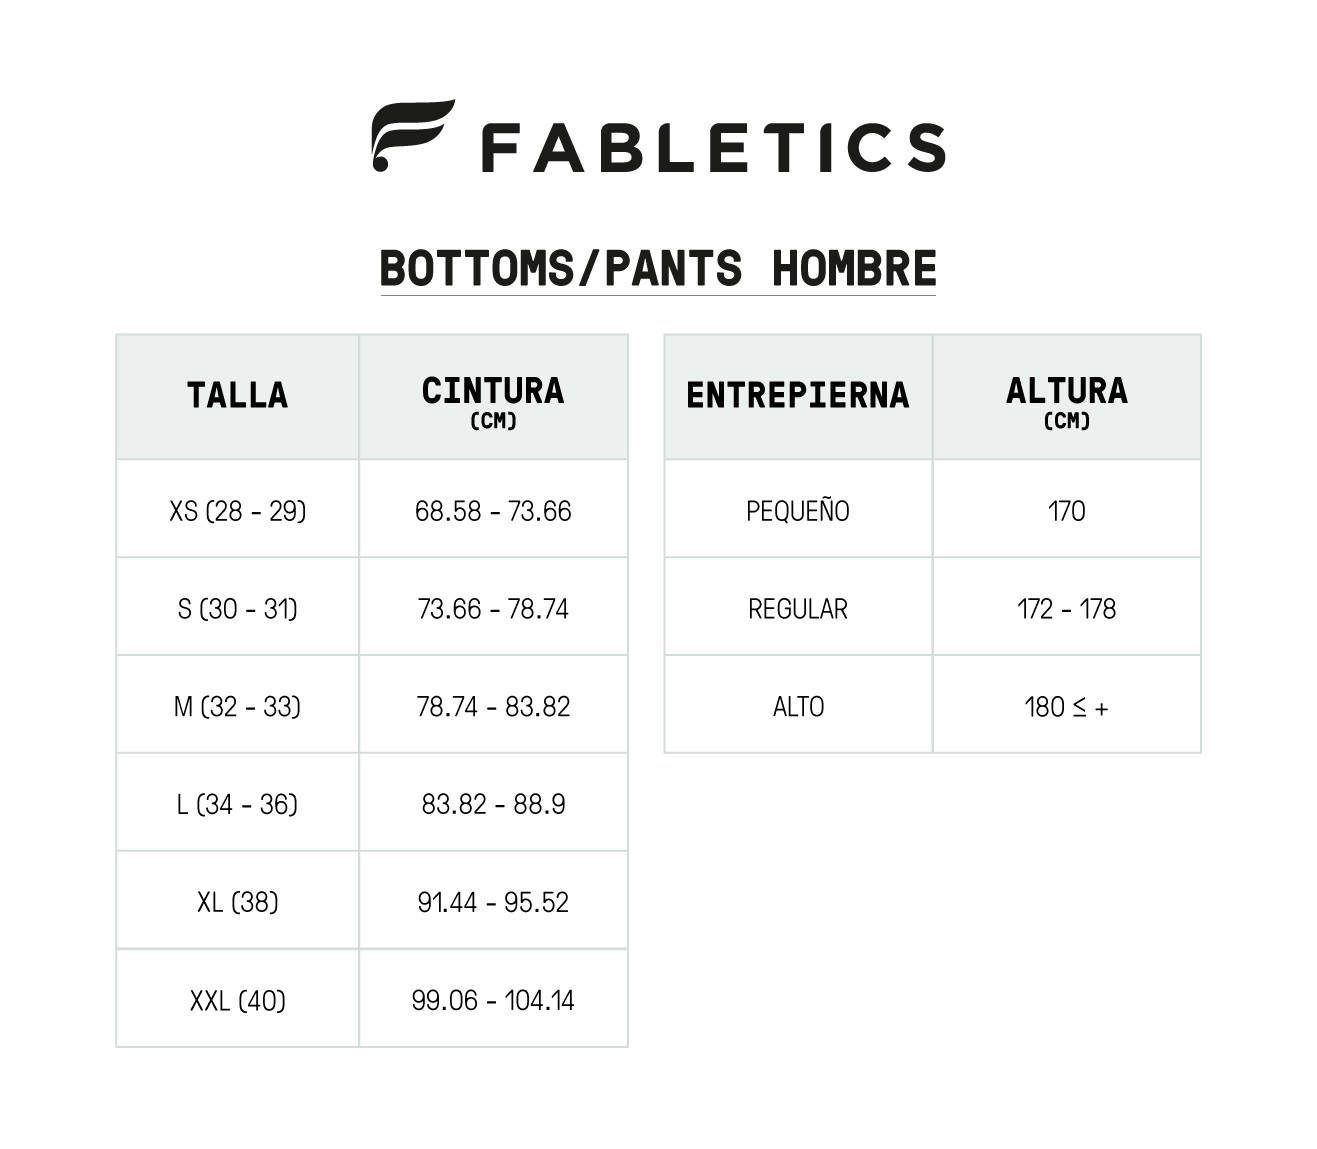Click the 83.82 - 88.9 waist measurement
Image resolution: width=1317 pixels, height=1149 pixels.
(x=493, y=804)
